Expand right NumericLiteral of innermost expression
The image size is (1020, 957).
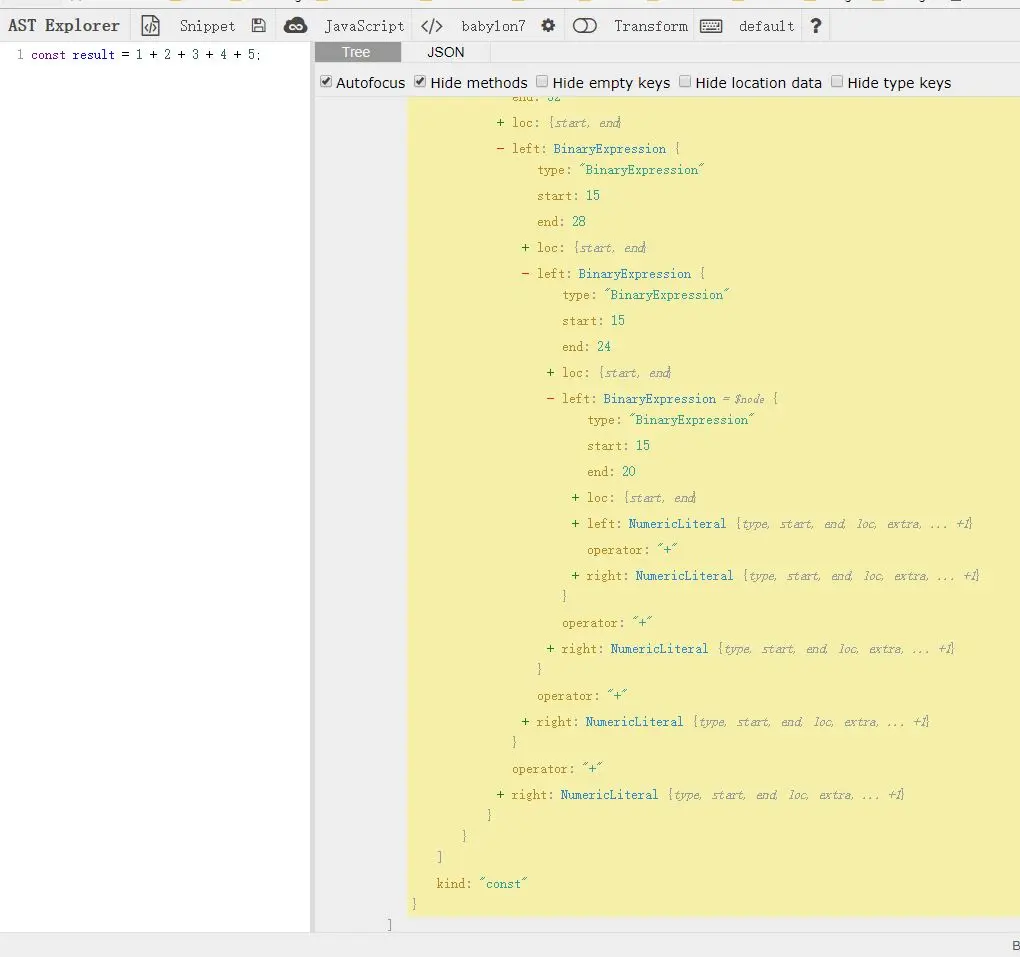tap(576, 575)
